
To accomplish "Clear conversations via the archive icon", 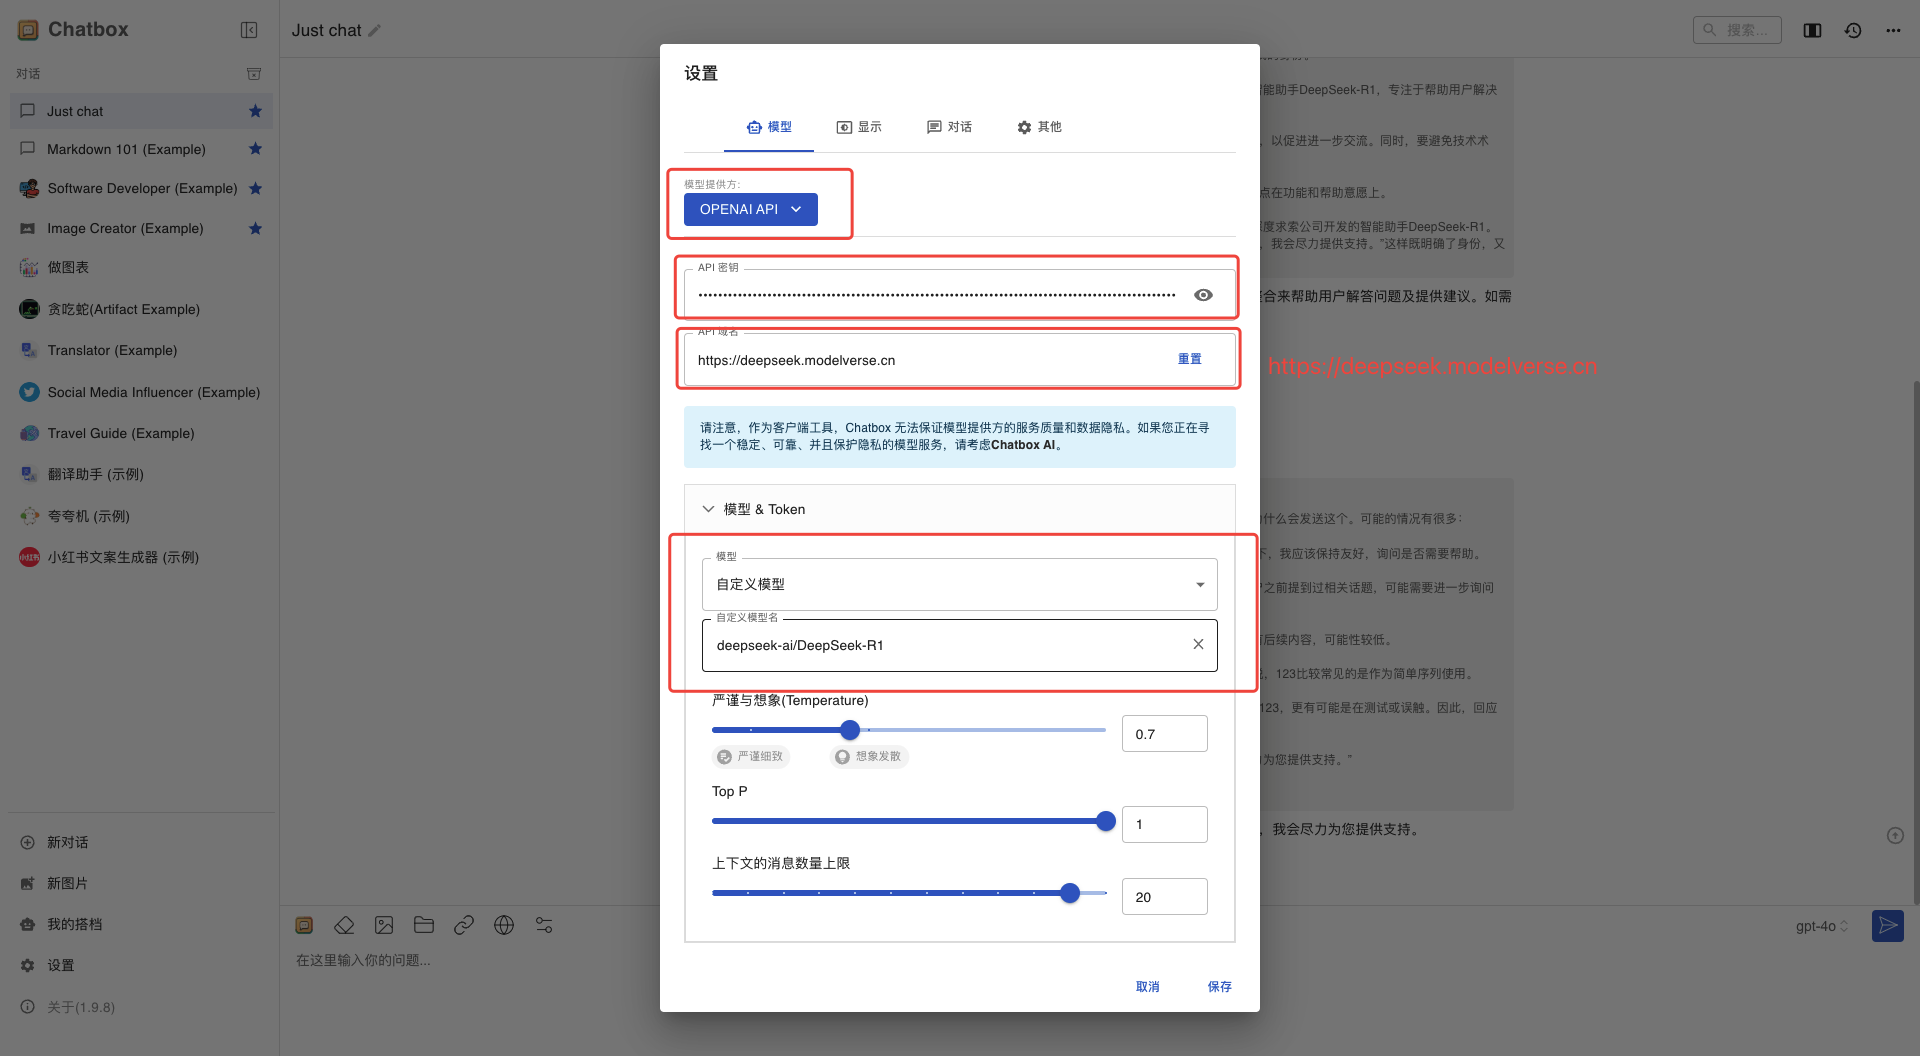I will click(254, 74).
